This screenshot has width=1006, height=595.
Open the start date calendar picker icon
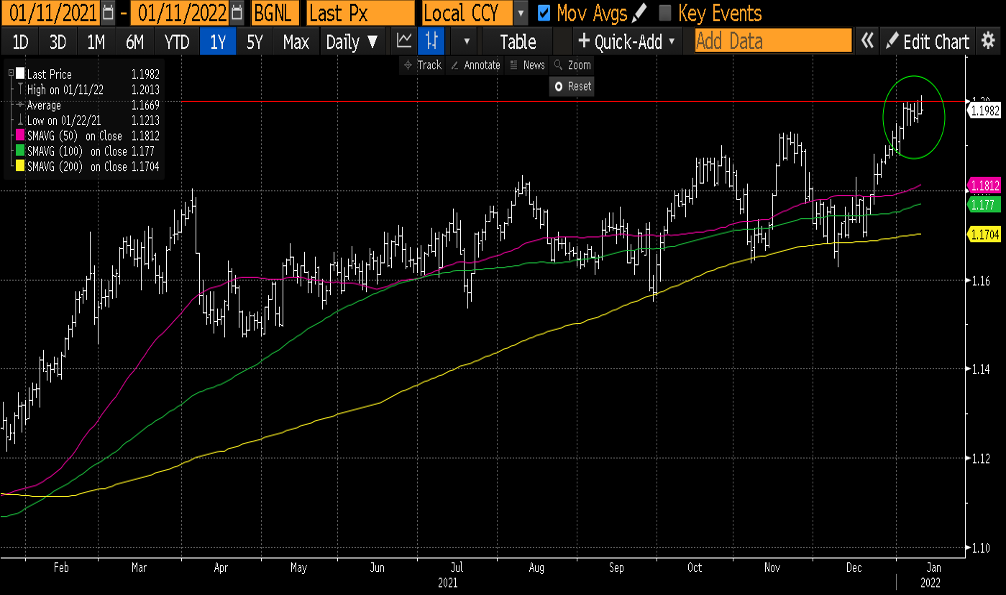(107, 13)
